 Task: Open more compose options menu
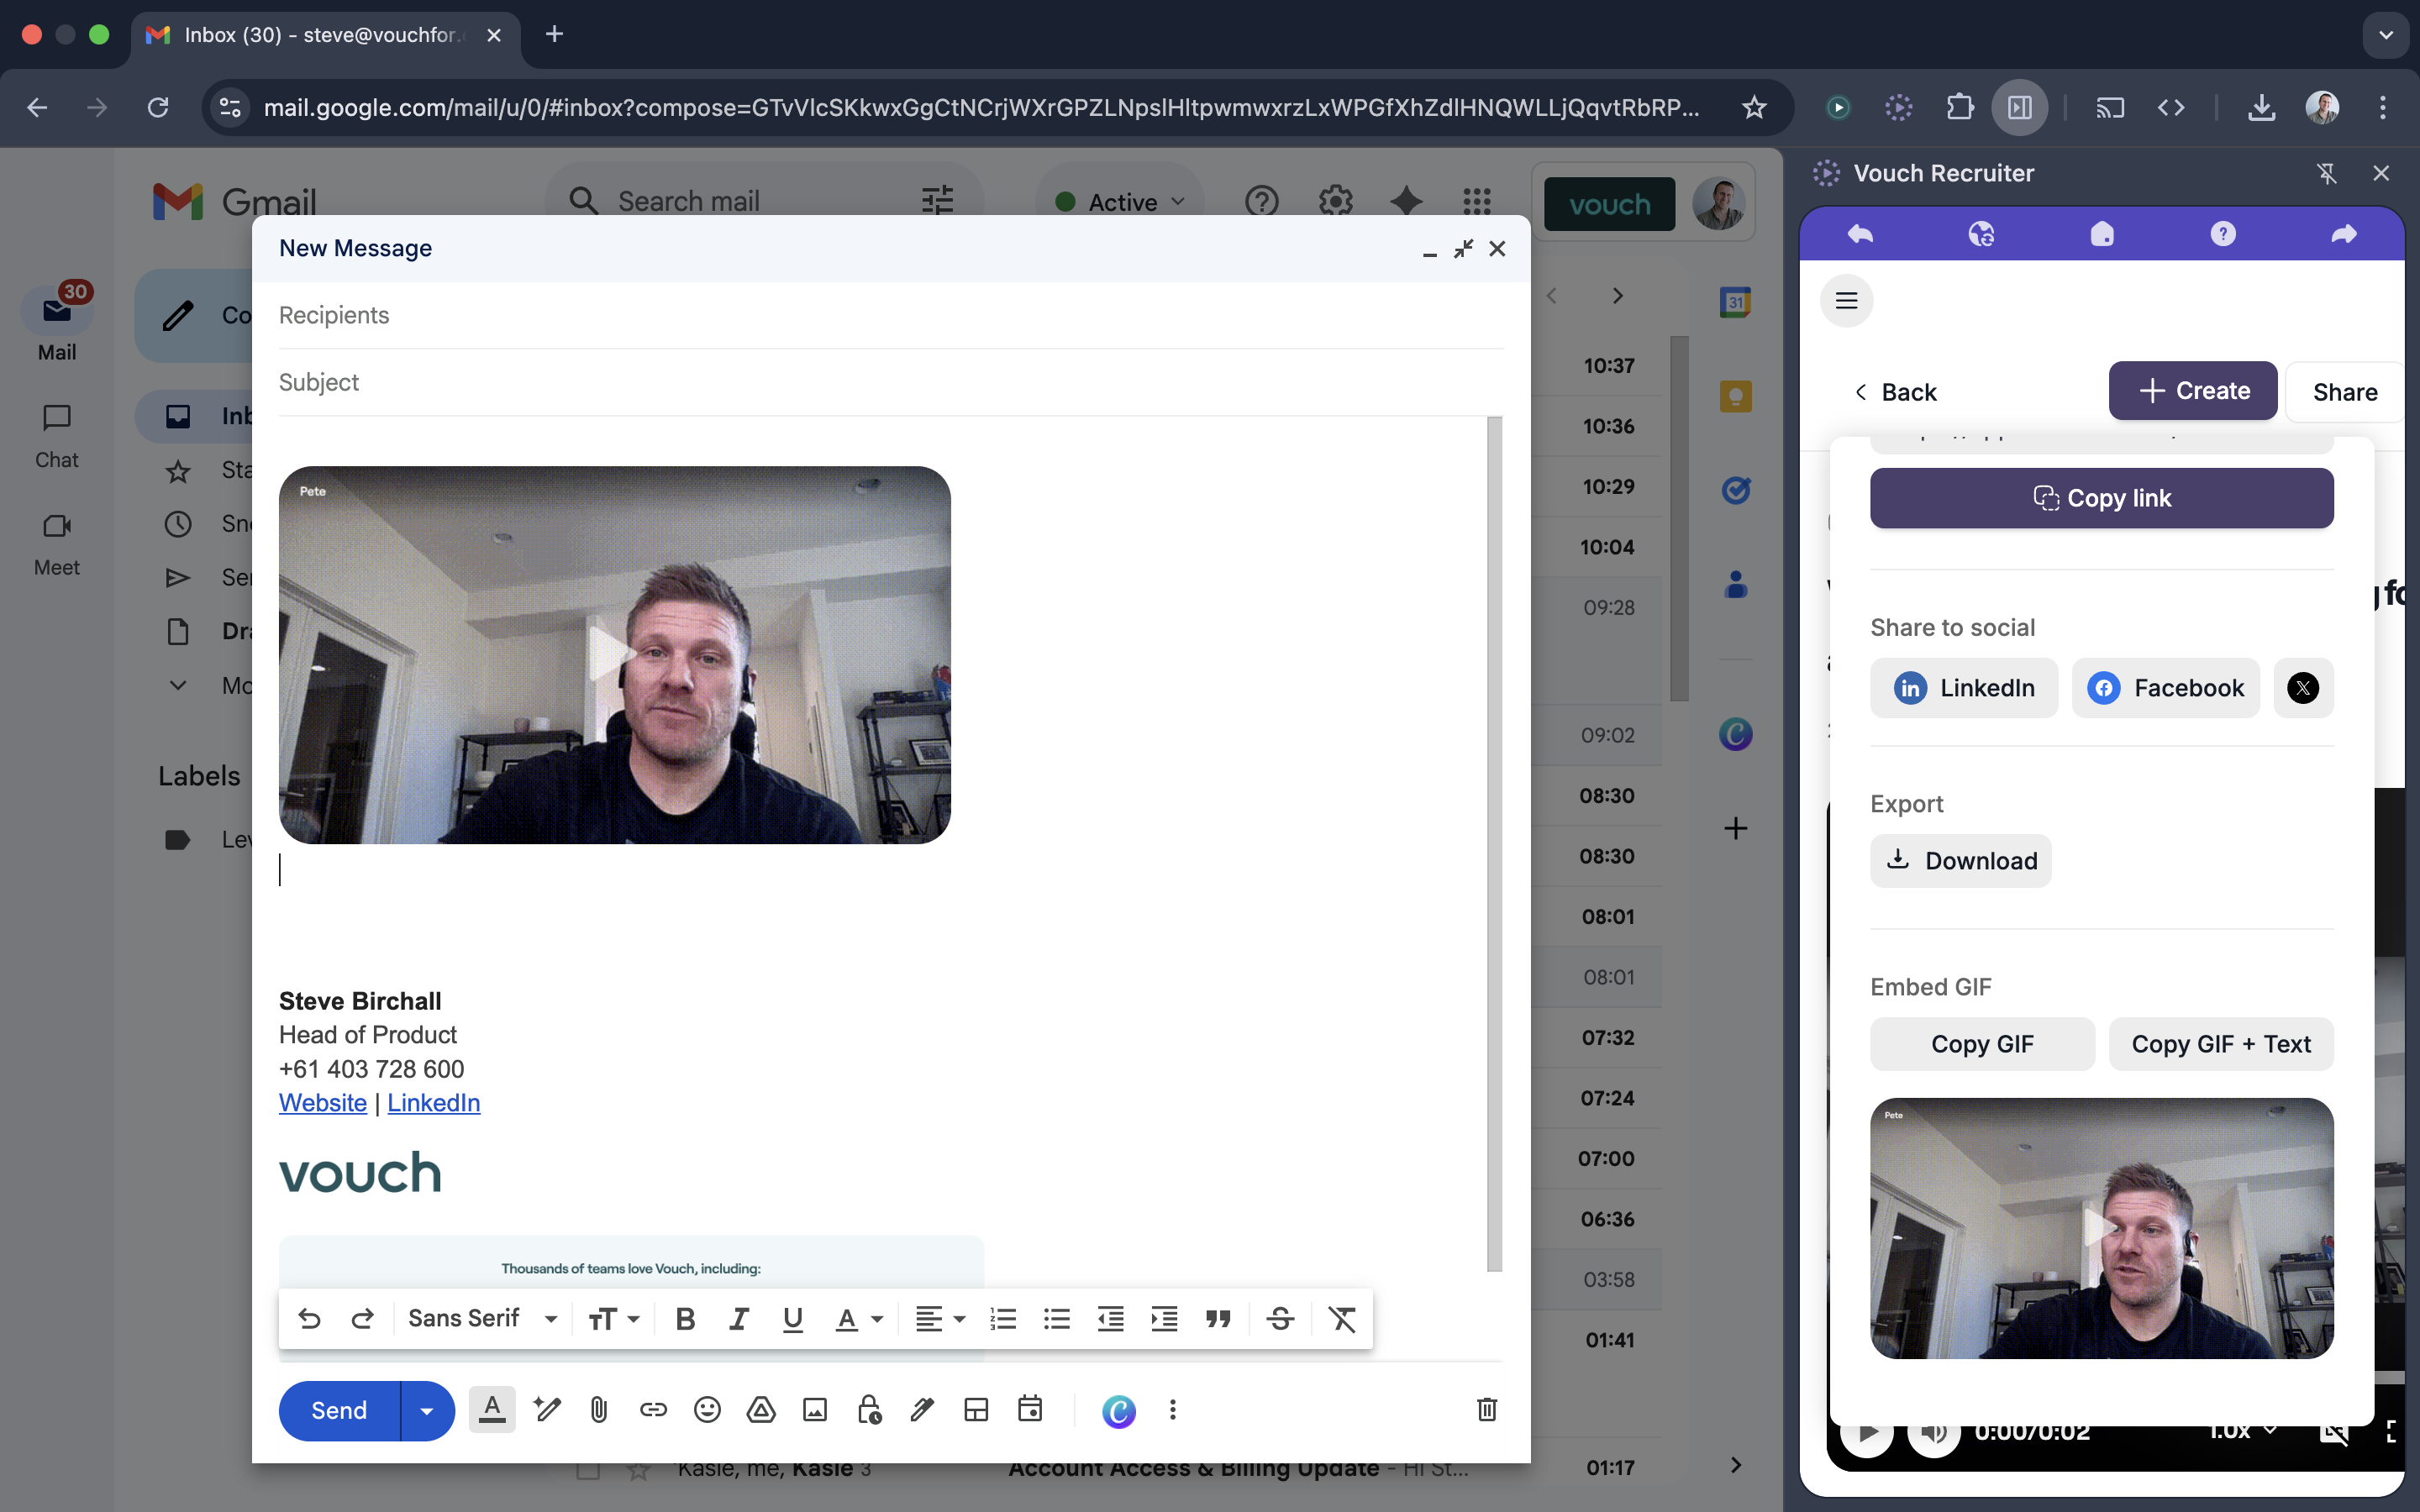click(x=1173, y=1410)
